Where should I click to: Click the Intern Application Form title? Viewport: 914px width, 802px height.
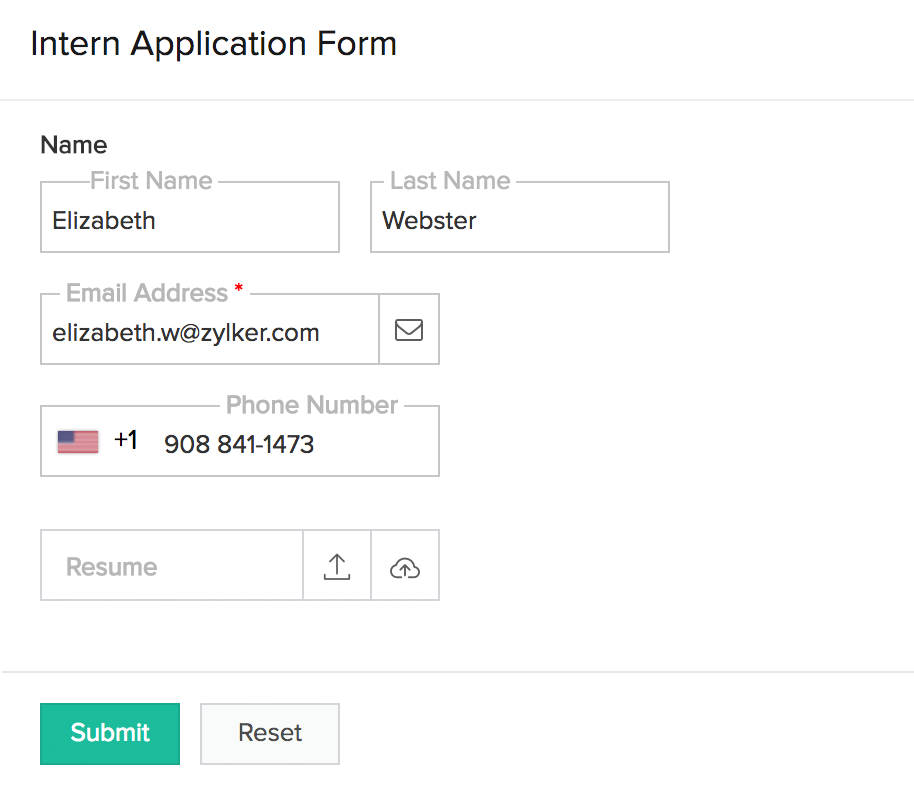(213, 44)
